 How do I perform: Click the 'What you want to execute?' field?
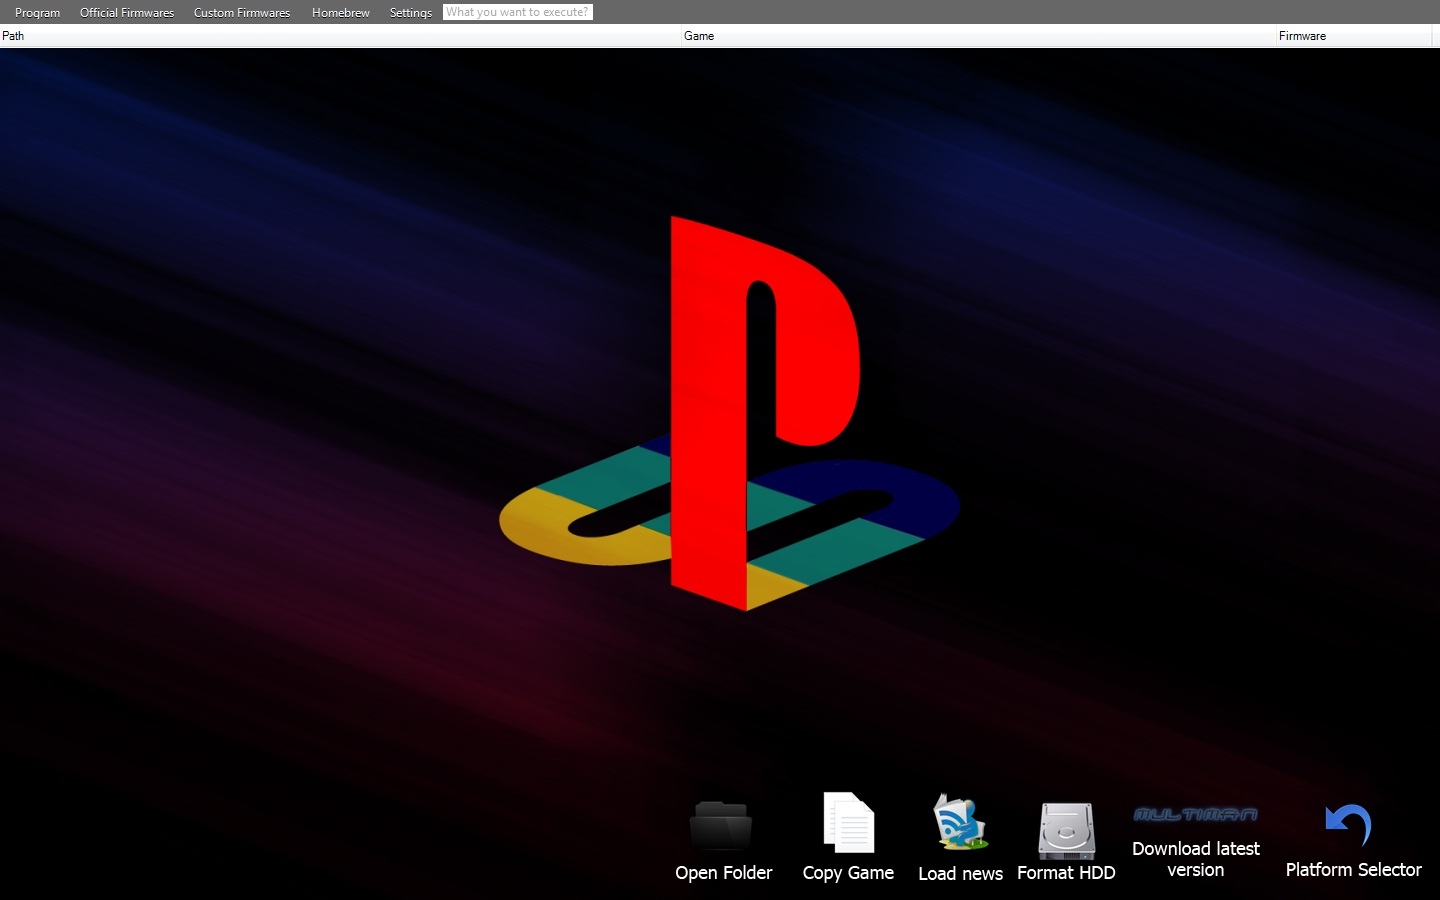click(x=518, y=12)
